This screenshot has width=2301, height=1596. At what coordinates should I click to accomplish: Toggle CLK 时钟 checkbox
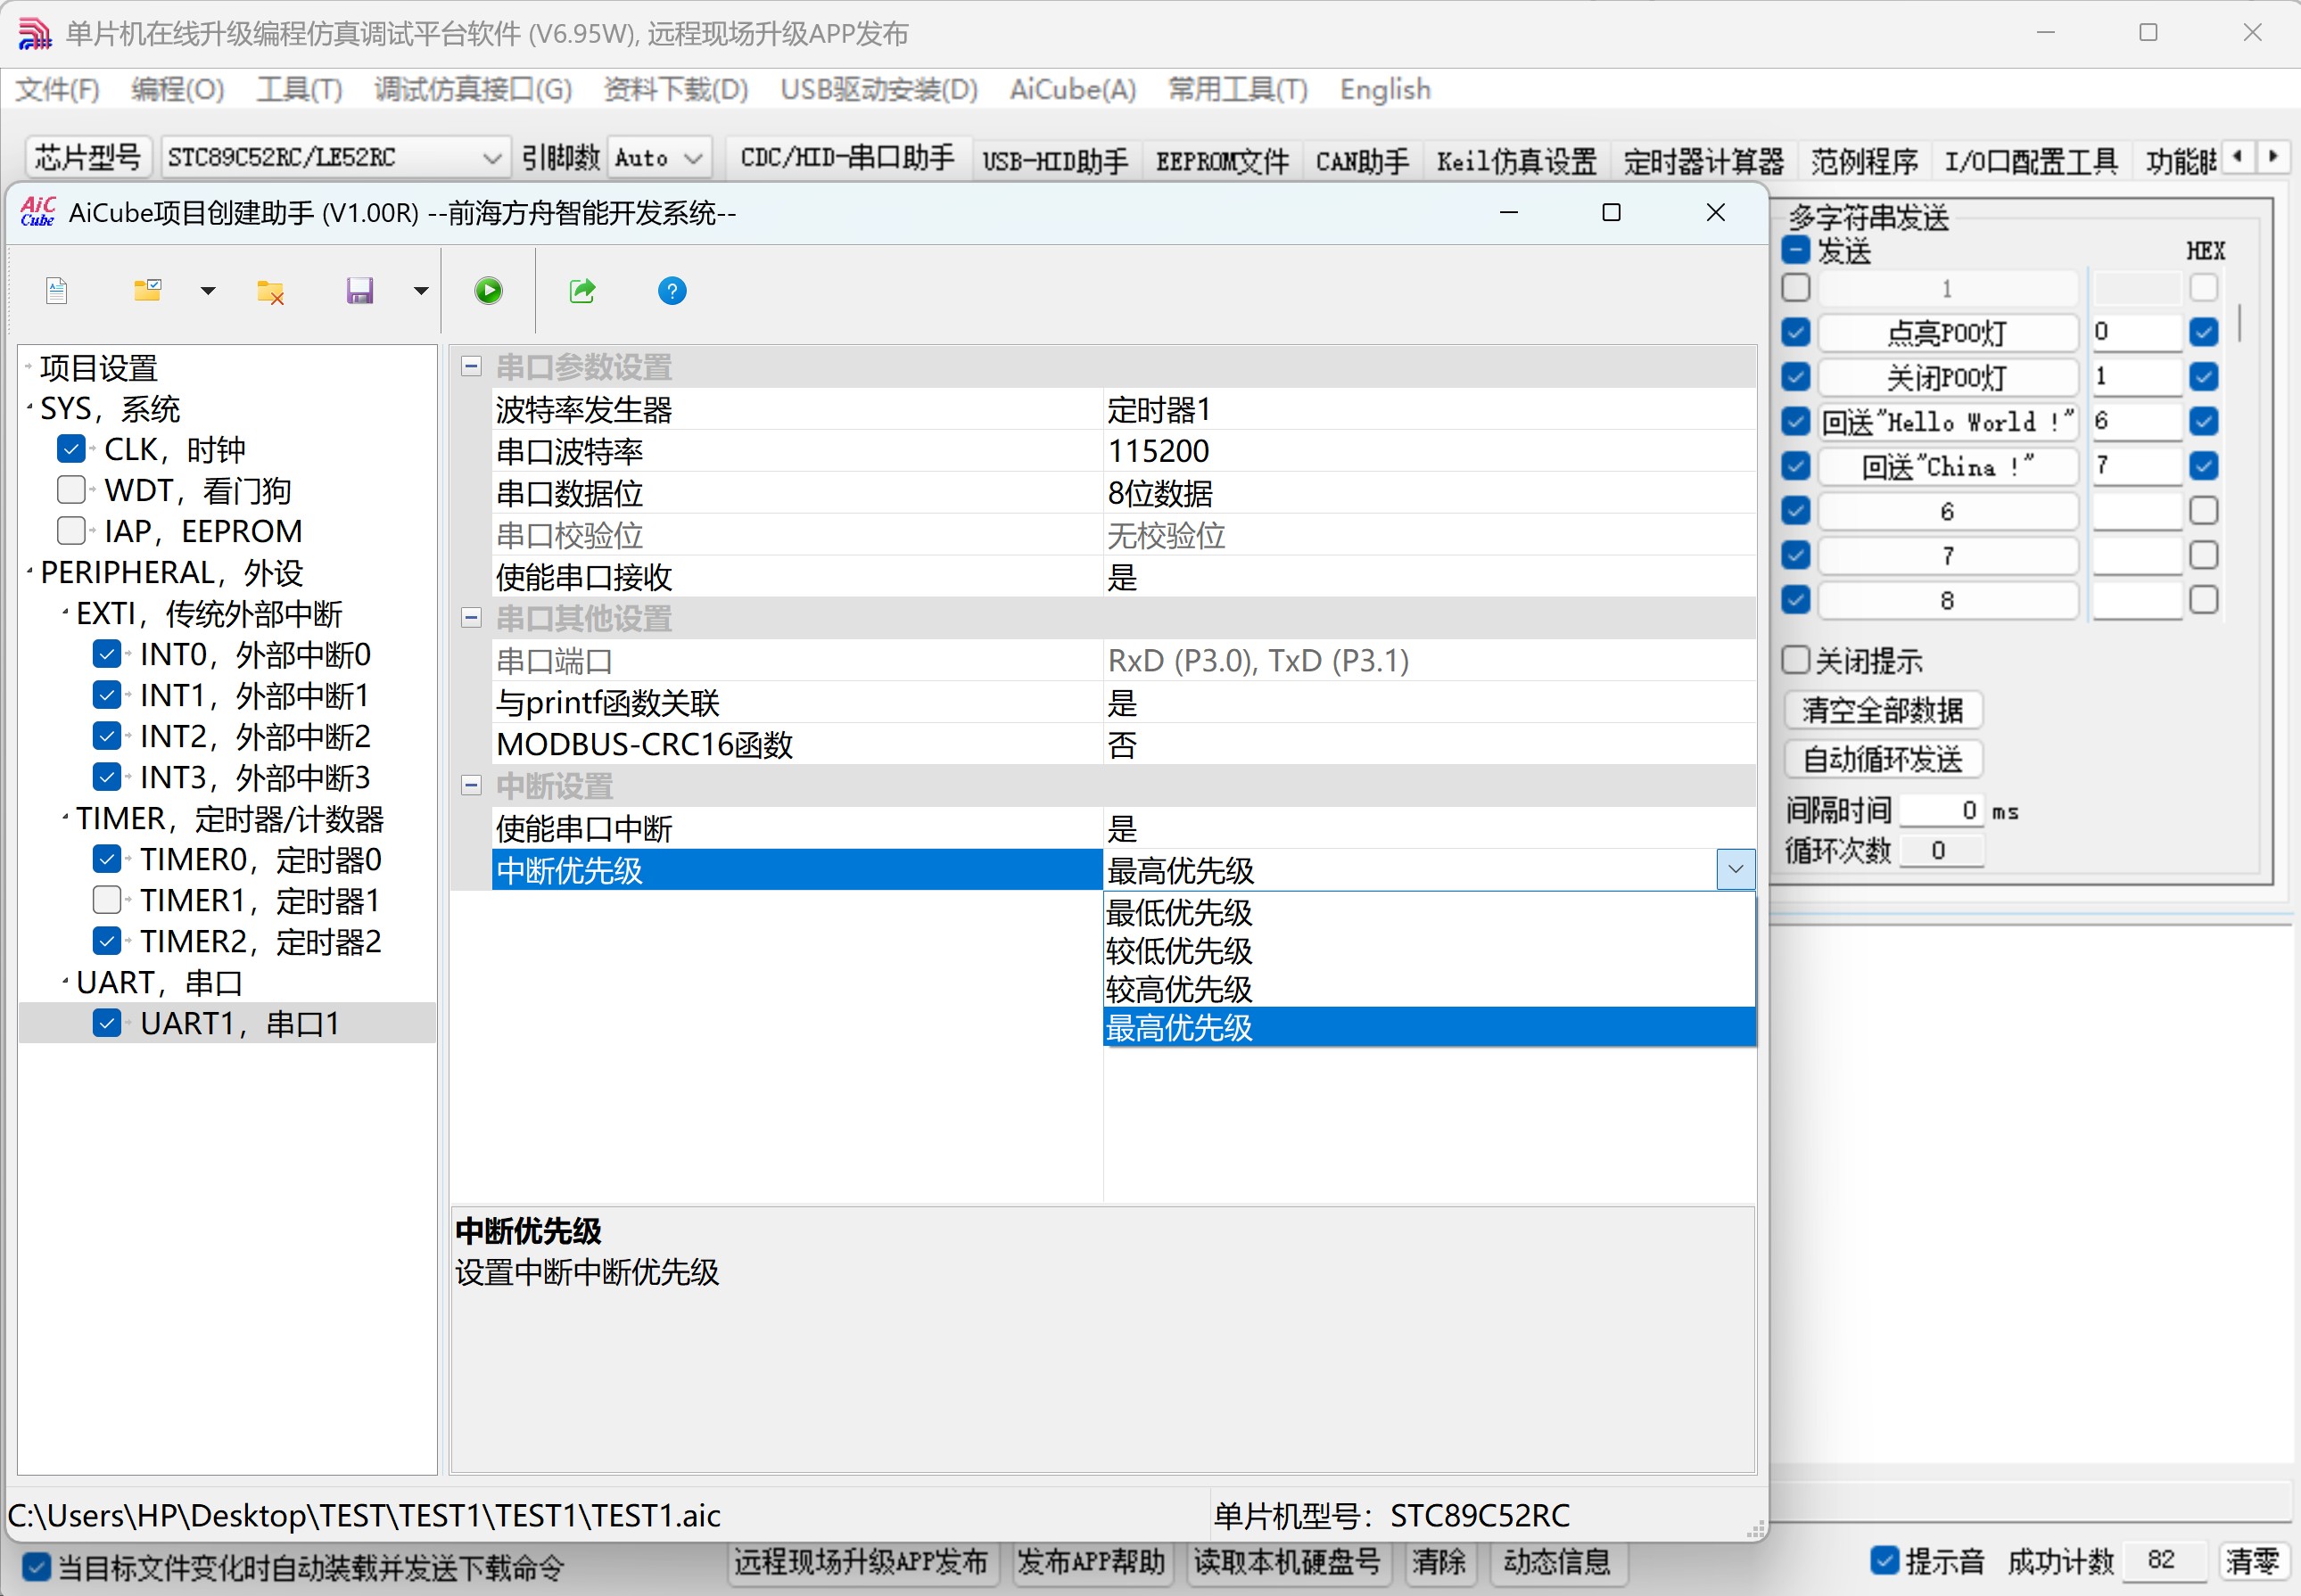71,449
